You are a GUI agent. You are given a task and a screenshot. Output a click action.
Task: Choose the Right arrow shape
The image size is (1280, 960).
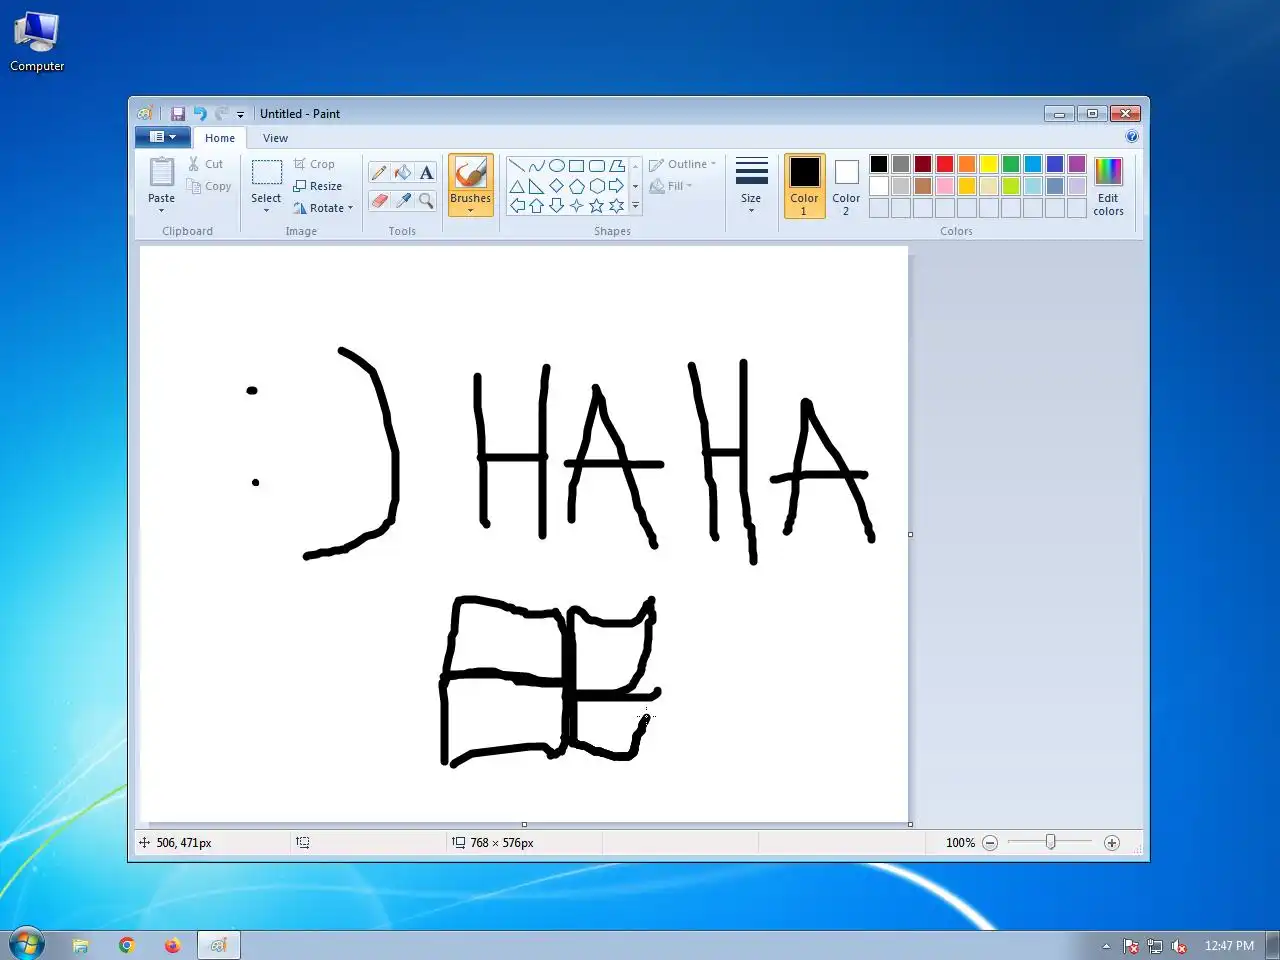pyautogui.click(x=617, y=186)
